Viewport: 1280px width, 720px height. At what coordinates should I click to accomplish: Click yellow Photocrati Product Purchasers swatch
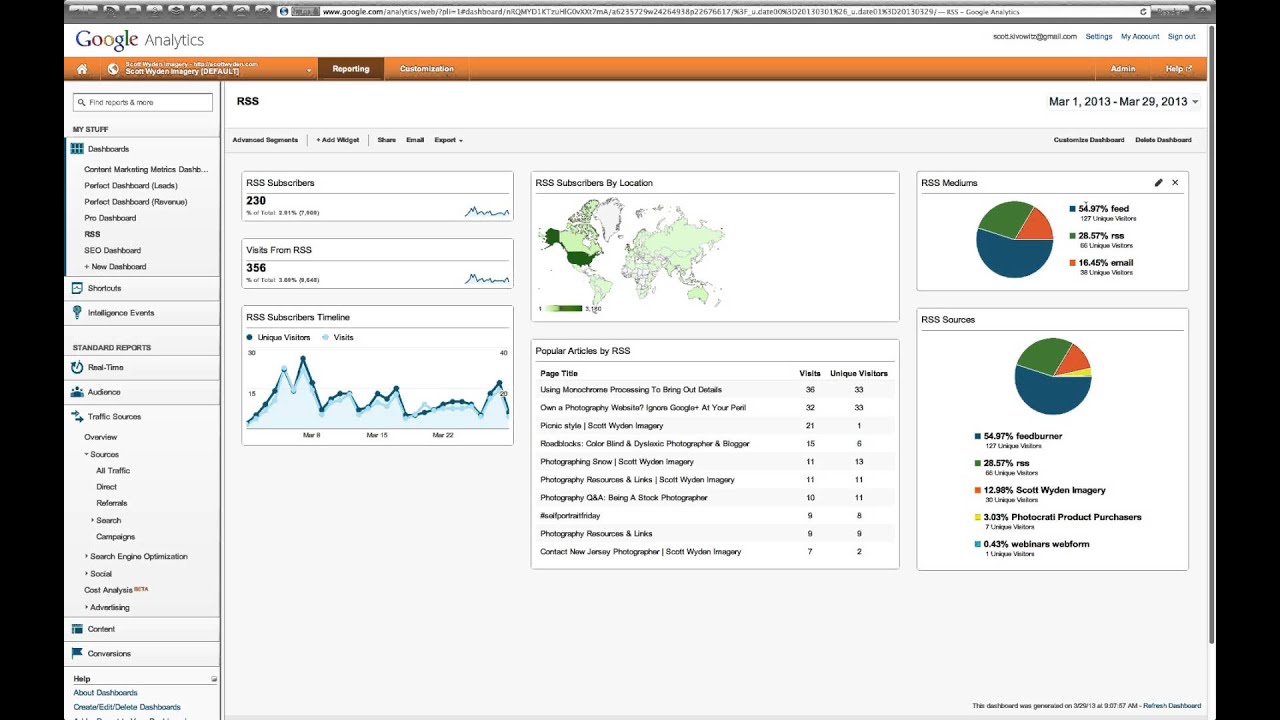tap(978, 517)
